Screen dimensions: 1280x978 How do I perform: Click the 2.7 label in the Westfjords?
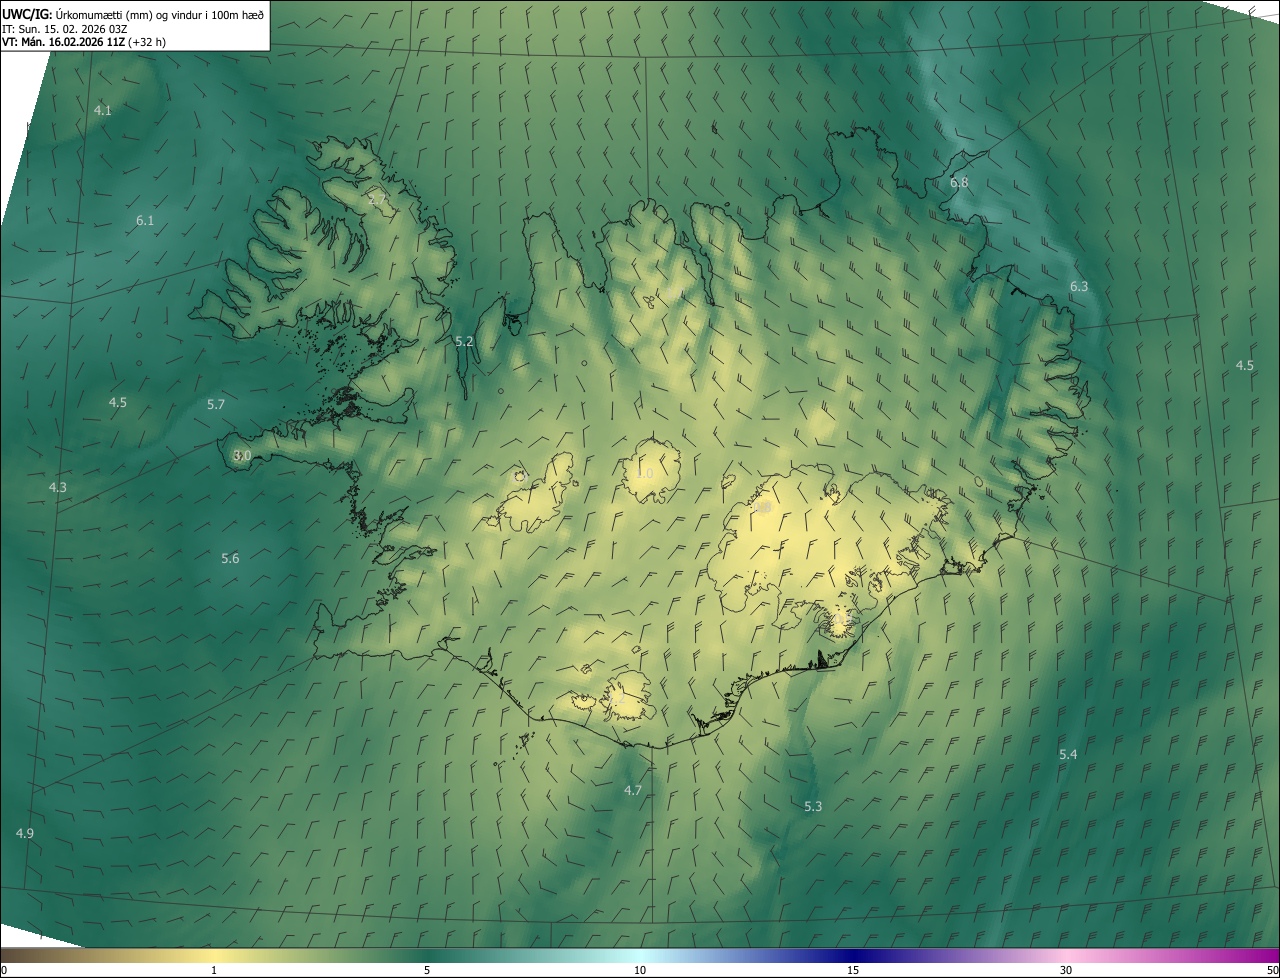[x=377, y=200]
